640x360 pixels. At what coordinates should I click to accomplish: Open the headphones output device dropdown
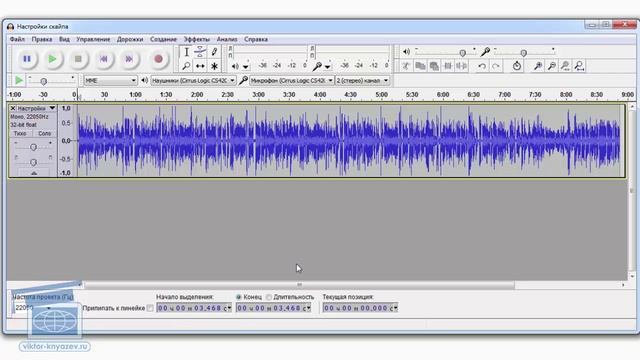pos(193,80)
